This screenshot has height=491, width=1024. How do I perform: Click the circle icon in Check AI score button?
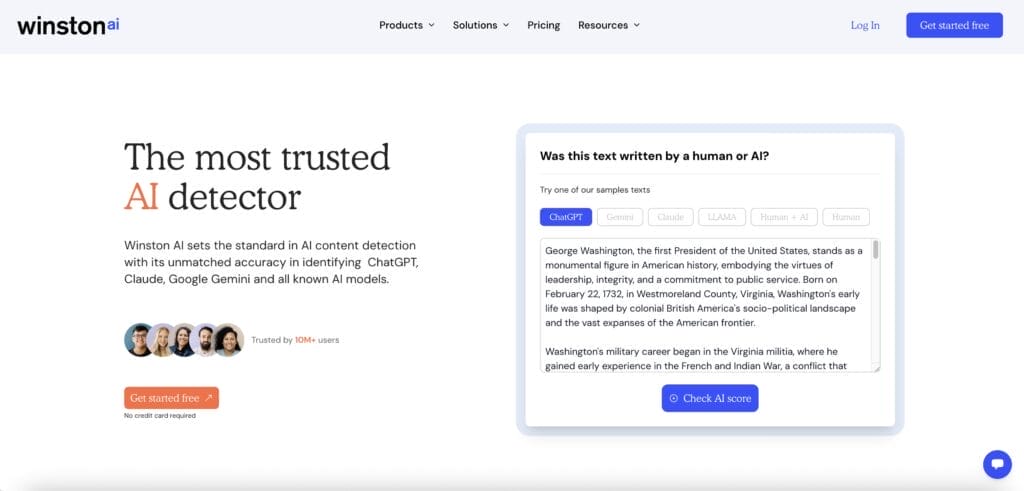[674, 398]
